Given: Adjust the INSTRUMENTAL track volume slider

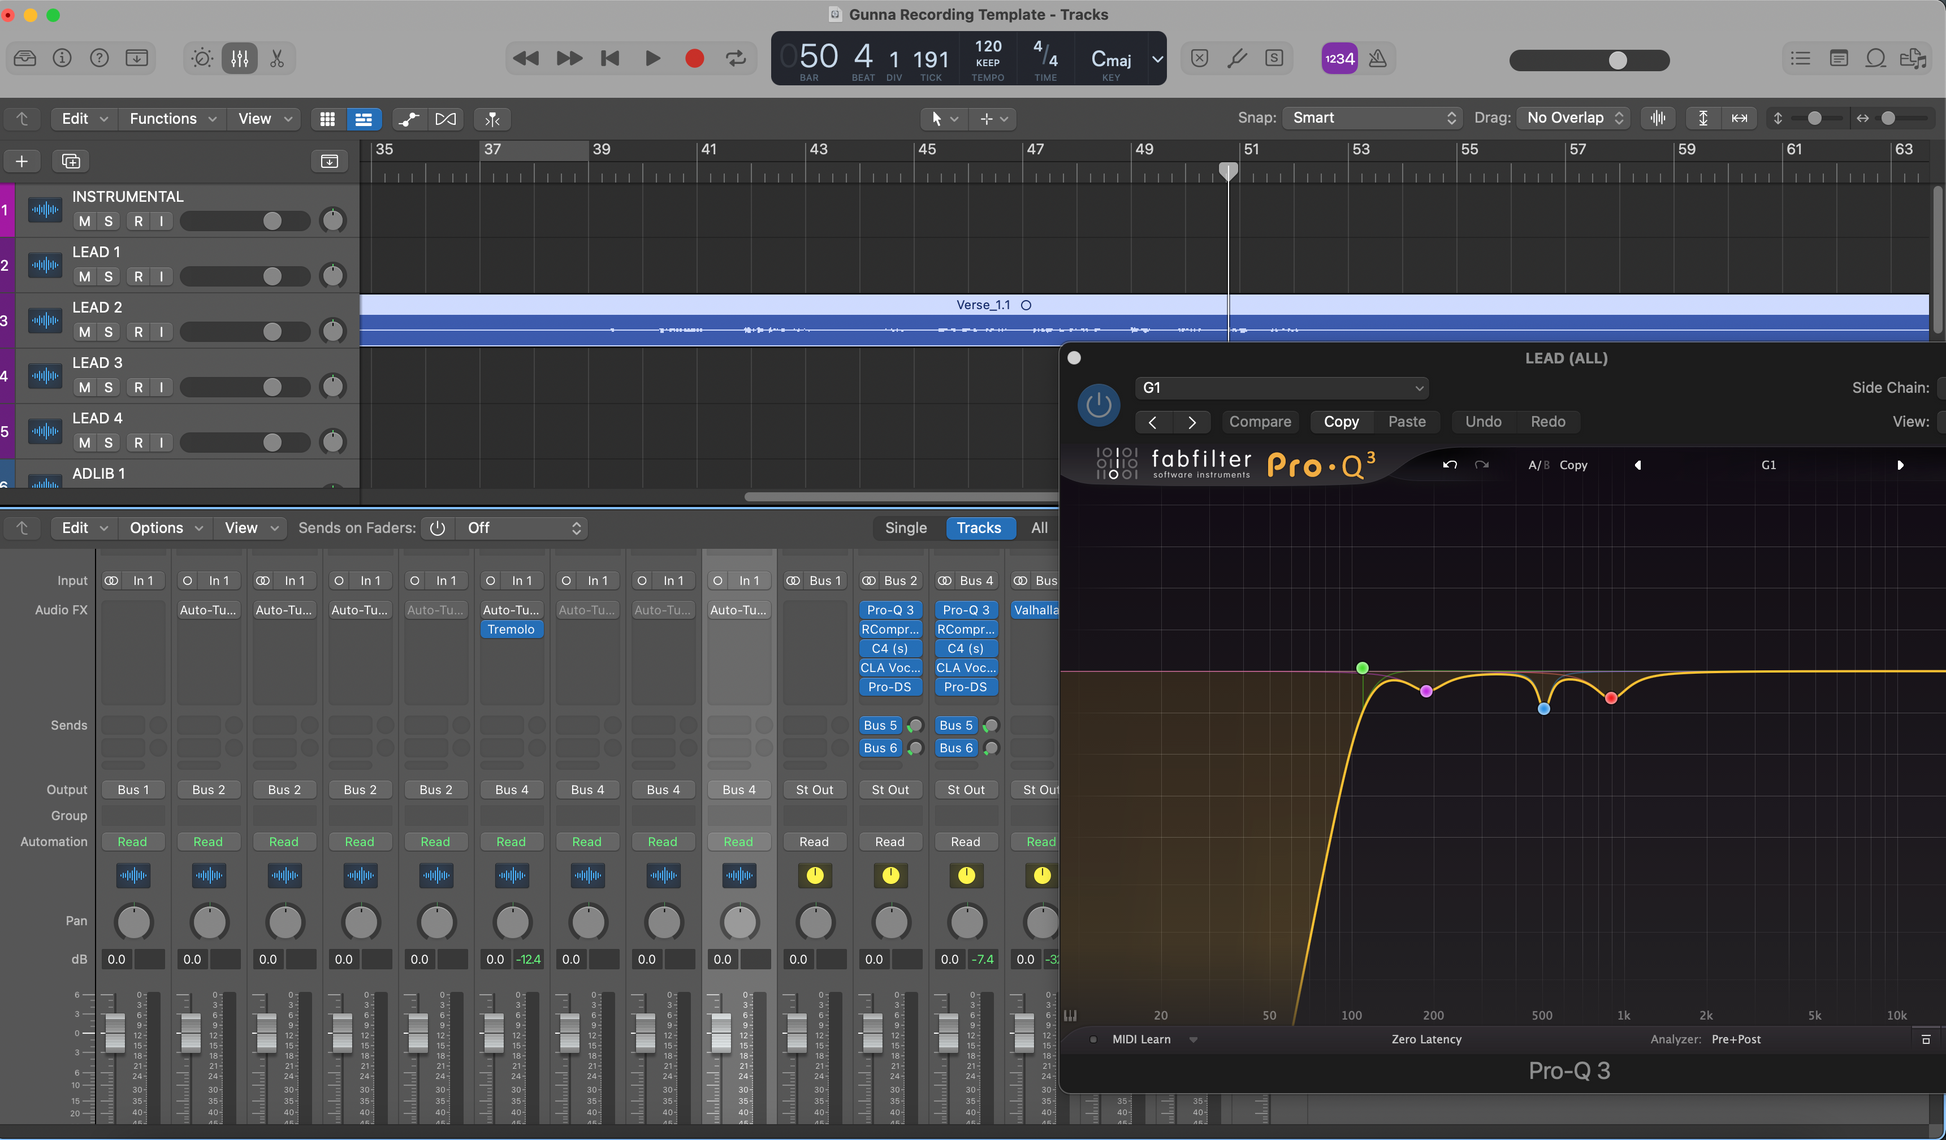Looking at the screenshot, I should [272, 221].
